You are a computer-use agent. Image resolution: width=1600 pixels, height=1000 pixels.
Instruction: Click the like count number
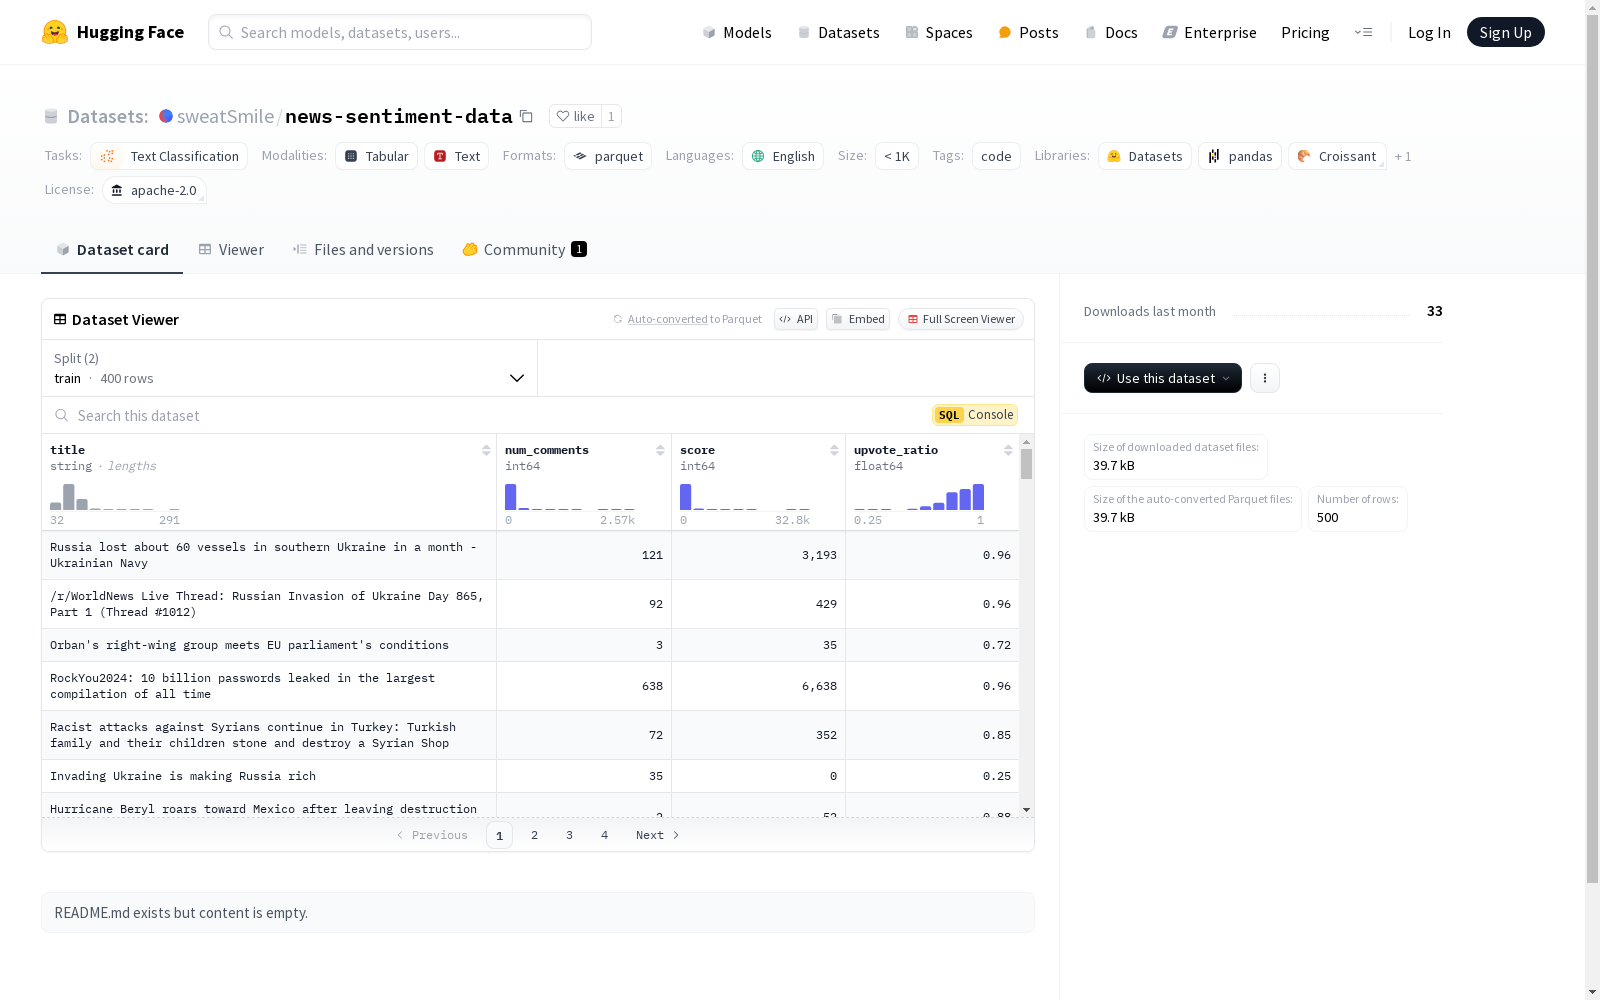pos(611,116)
